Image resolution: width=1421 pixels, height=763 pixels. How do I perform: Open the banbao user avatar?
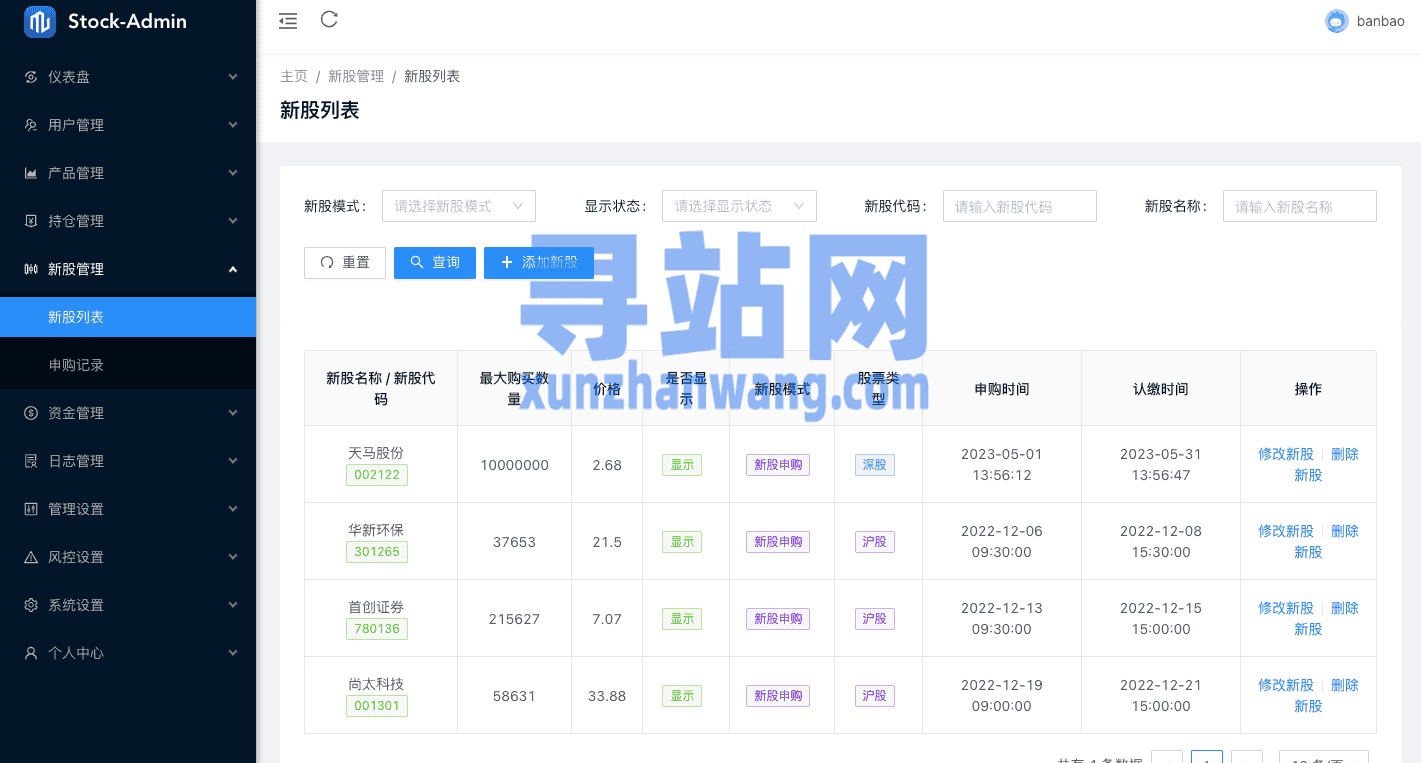tap(1337, 21)
